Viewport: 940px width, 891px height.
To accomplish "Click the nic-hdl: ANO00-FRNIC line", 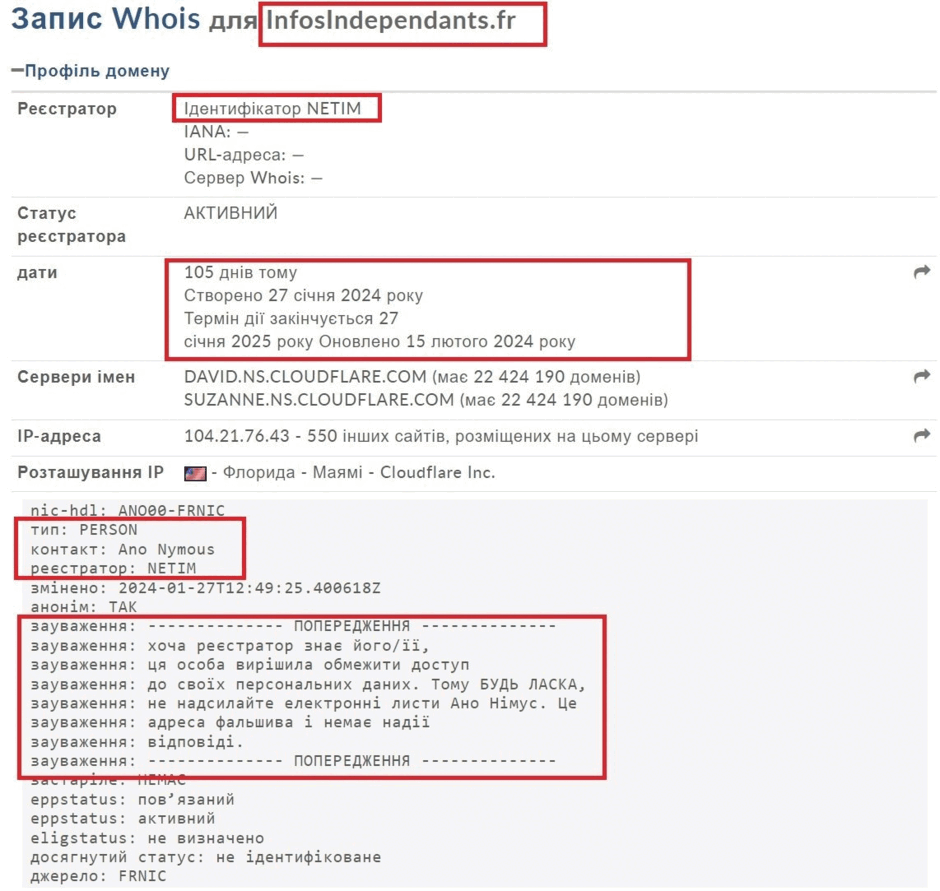I will 128,510.
